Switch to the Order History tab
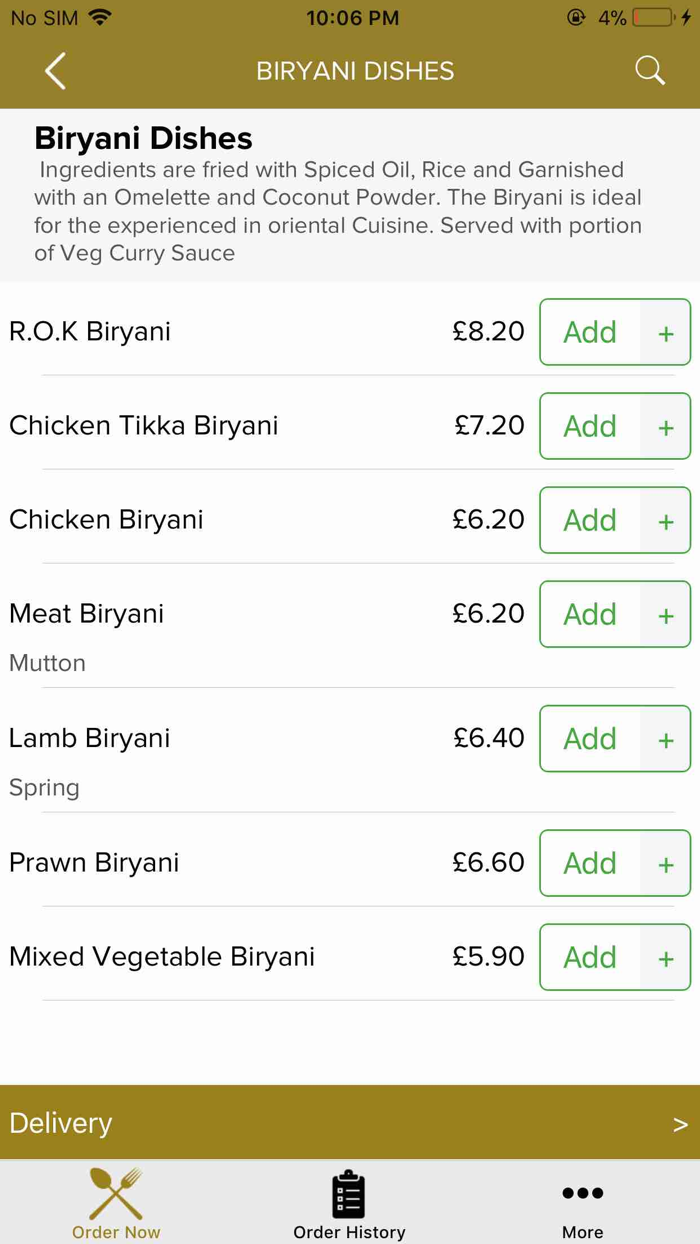 click(349, 1203)
